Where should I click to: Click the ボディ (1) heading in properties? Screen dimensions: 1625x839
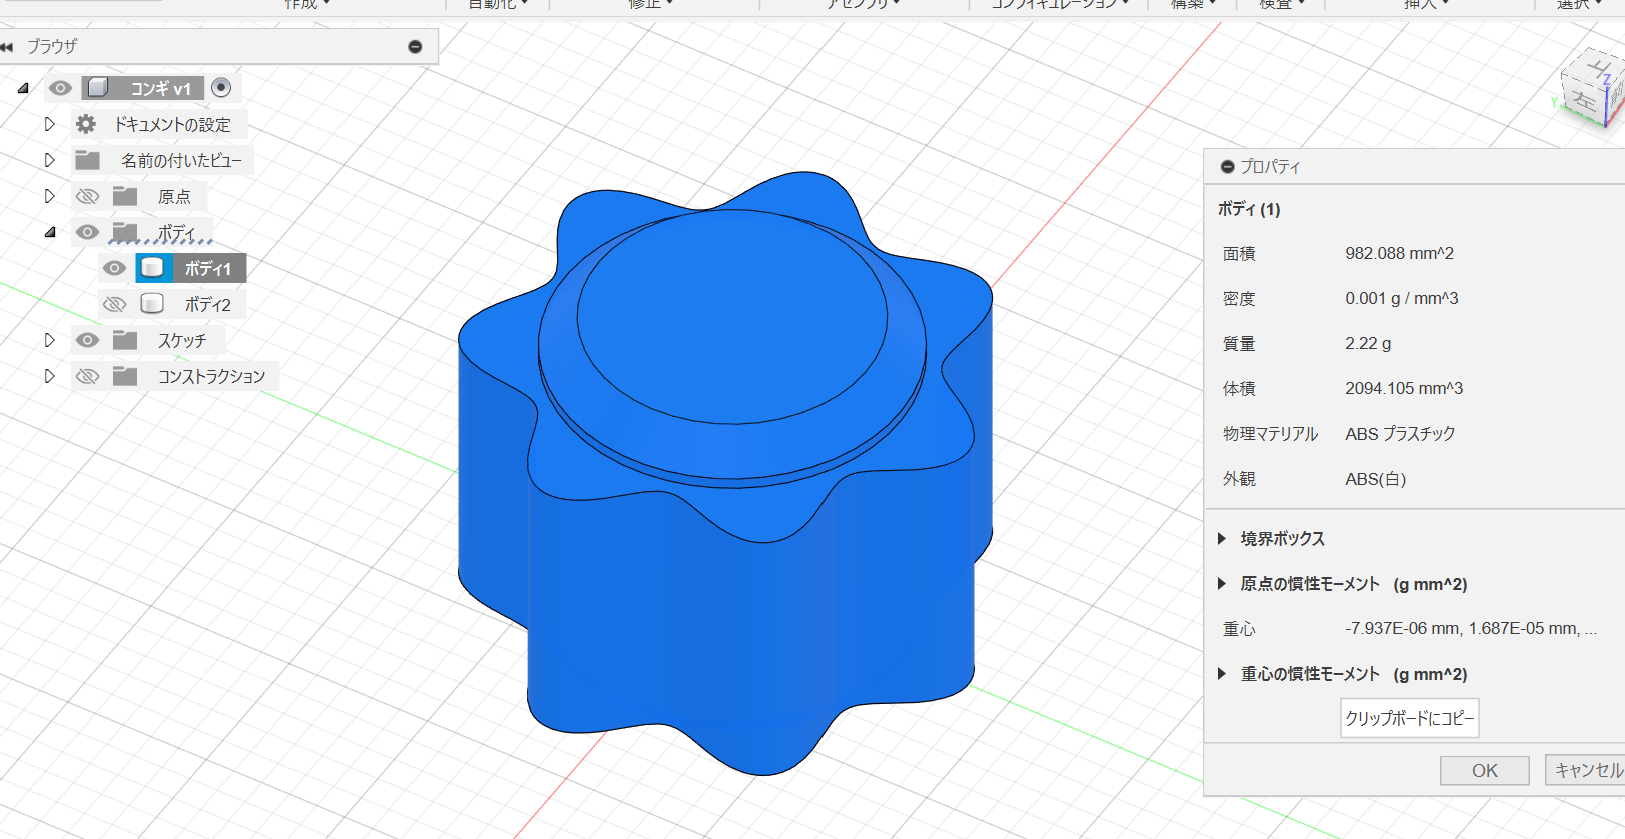click(1249, 209)
